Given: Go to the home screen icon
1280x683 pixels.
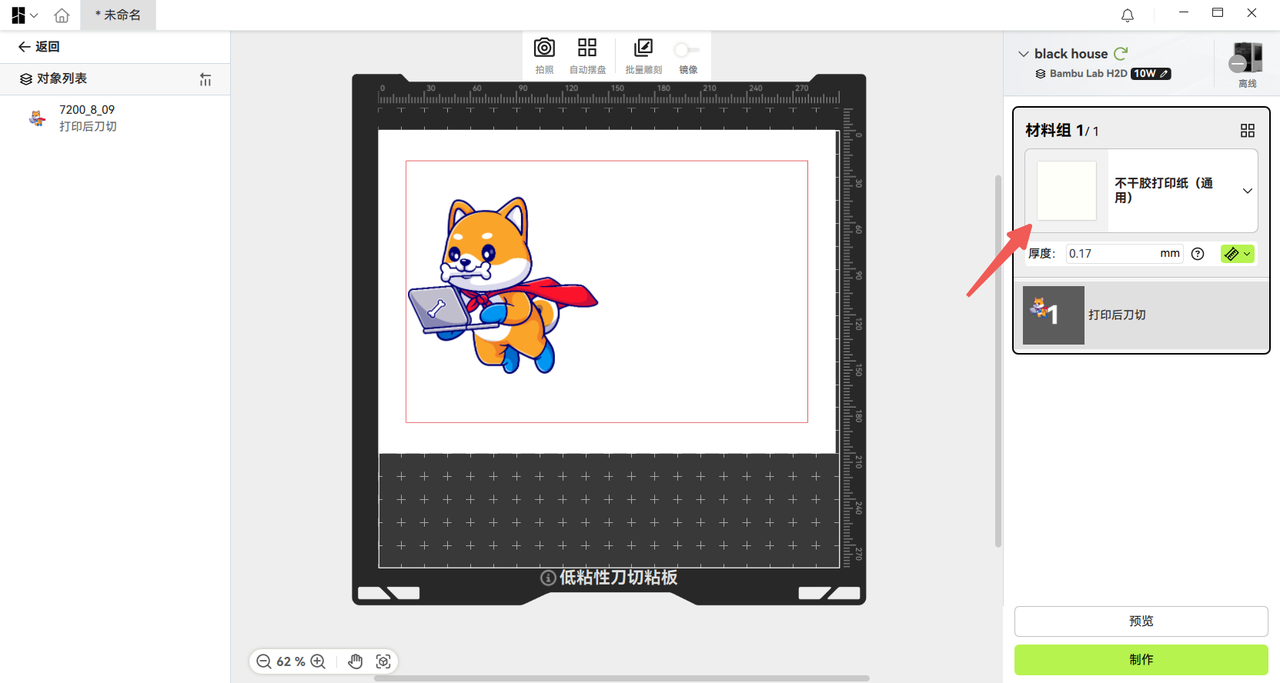Looking at the screenshot, I should click(x=62, y=15).
